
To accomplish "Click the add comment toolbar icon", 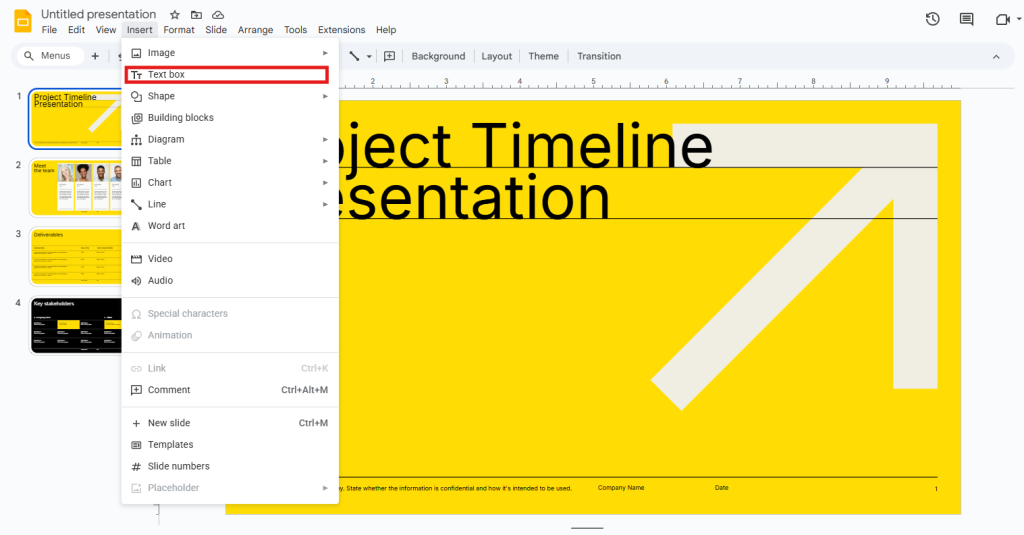I will [x=390, y=56].
